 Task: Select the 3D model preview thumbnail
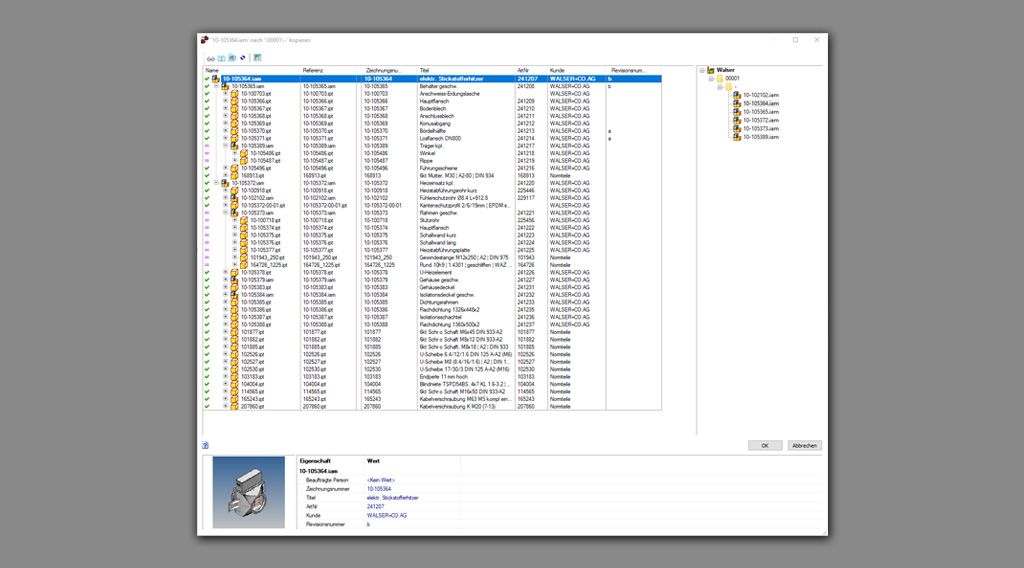pyautogui.click(x=248, y=493)
